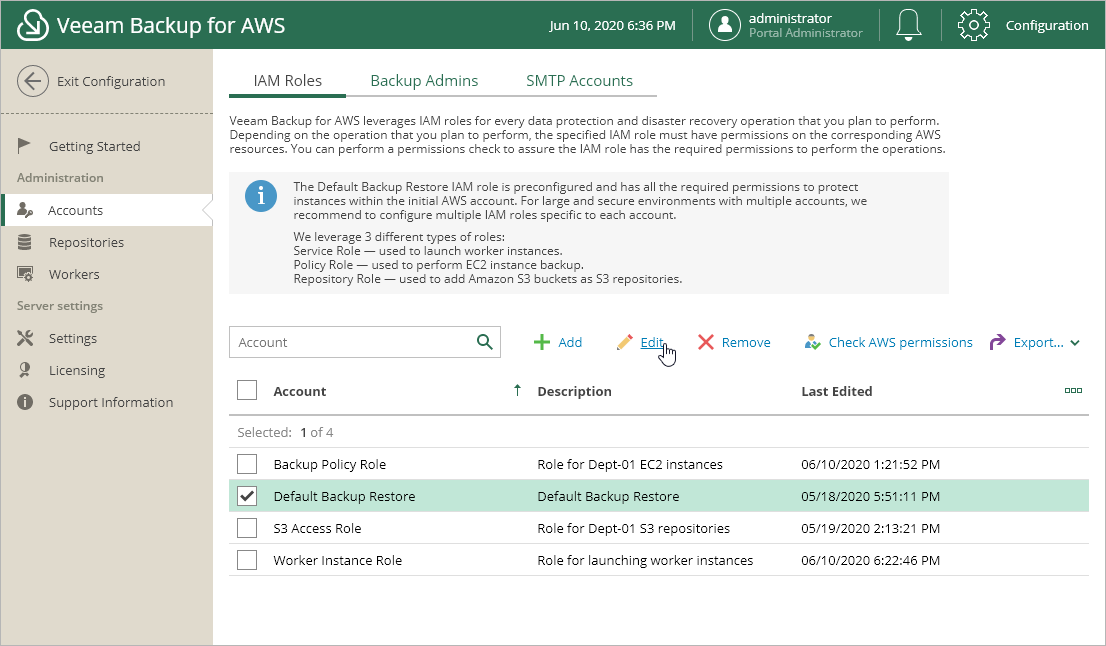Screen dimensions: 1106x646
Task: Click the Description column header
Action: coord(574,391)
